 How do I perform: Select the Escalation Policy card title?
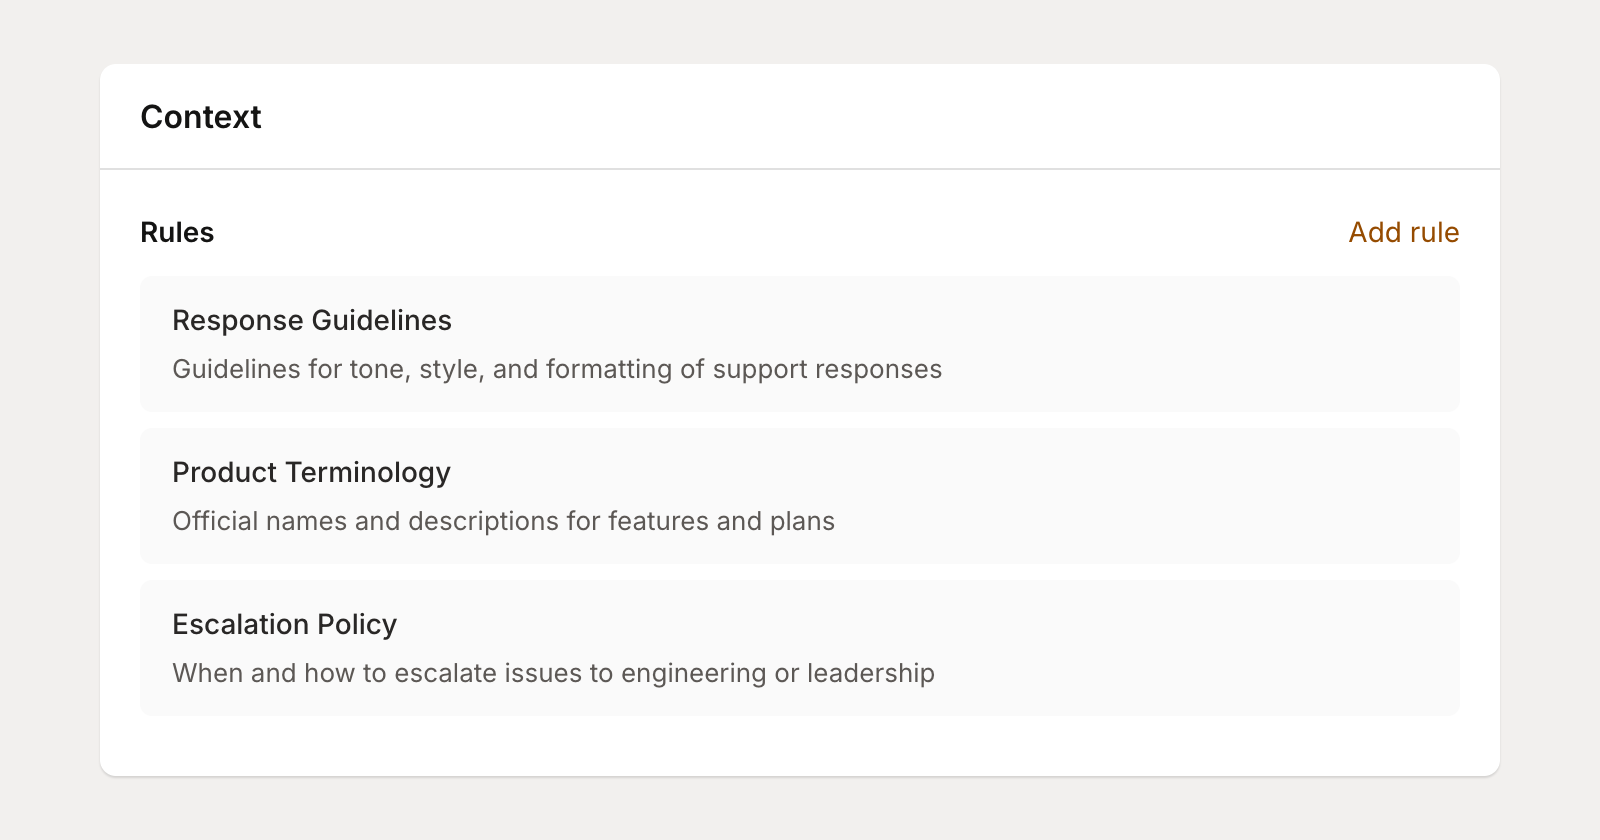point(285,625)
